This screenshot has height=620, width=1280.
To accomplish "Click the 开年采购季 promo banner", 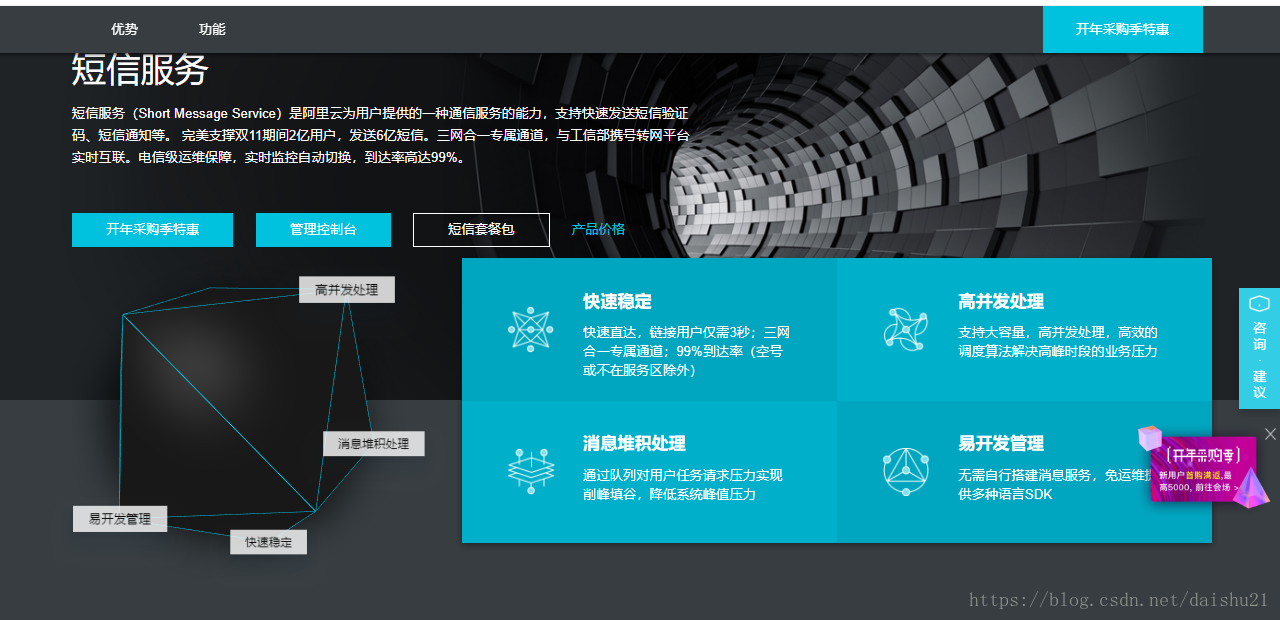I will point(1203,467).
